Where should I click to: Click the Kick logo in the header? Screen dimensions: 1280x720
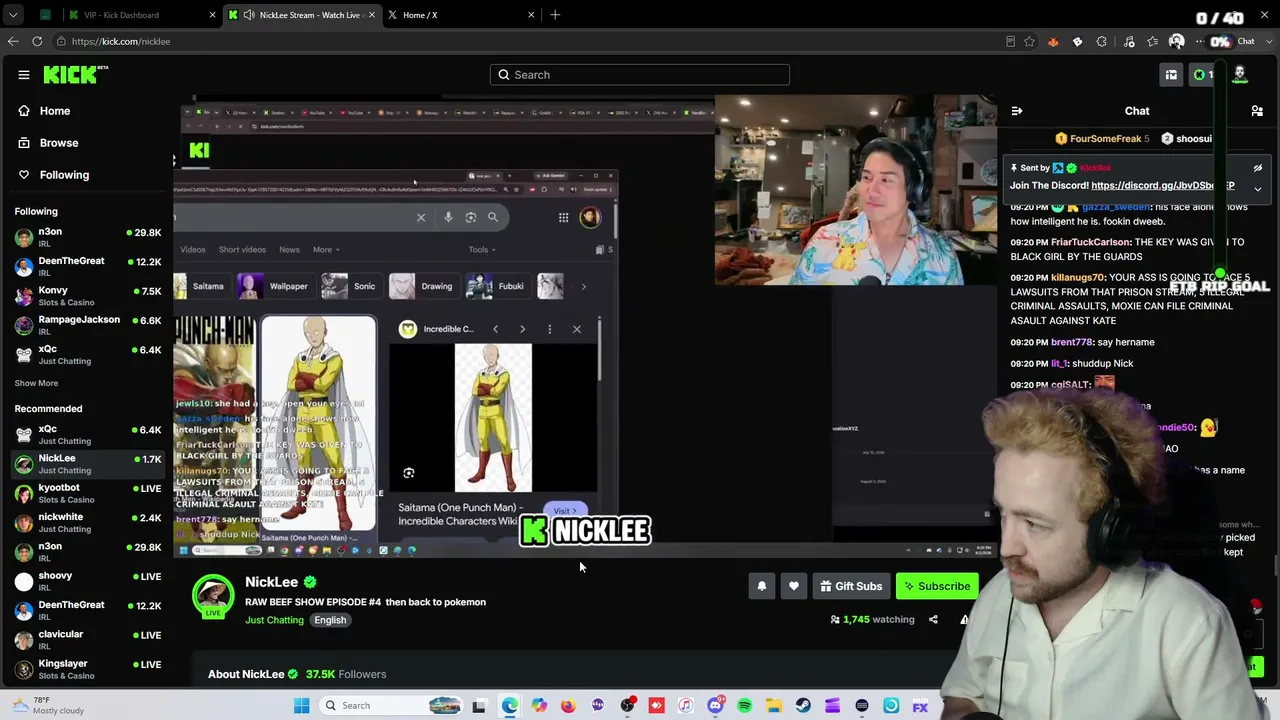tap(75, 74)
